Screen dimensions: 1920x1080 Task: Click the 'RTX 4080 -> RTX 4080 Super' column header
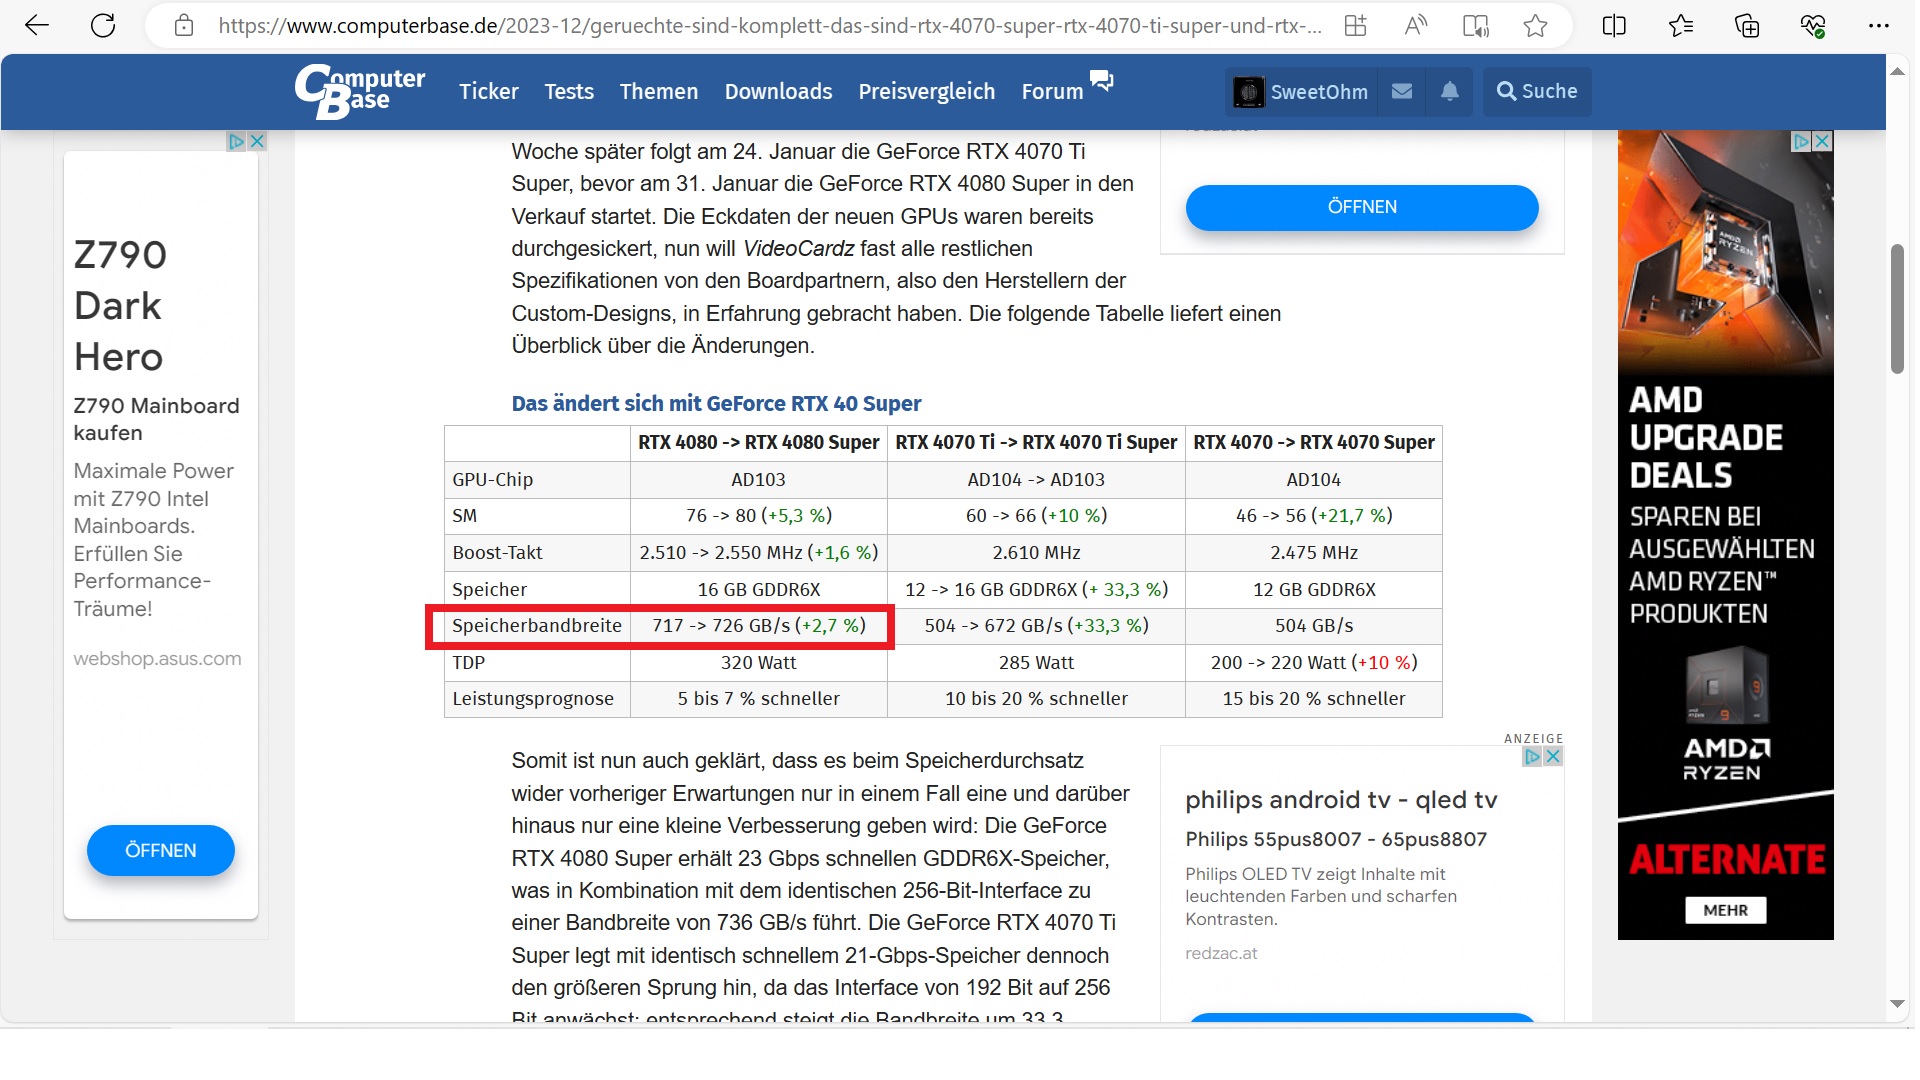(759, 443)
